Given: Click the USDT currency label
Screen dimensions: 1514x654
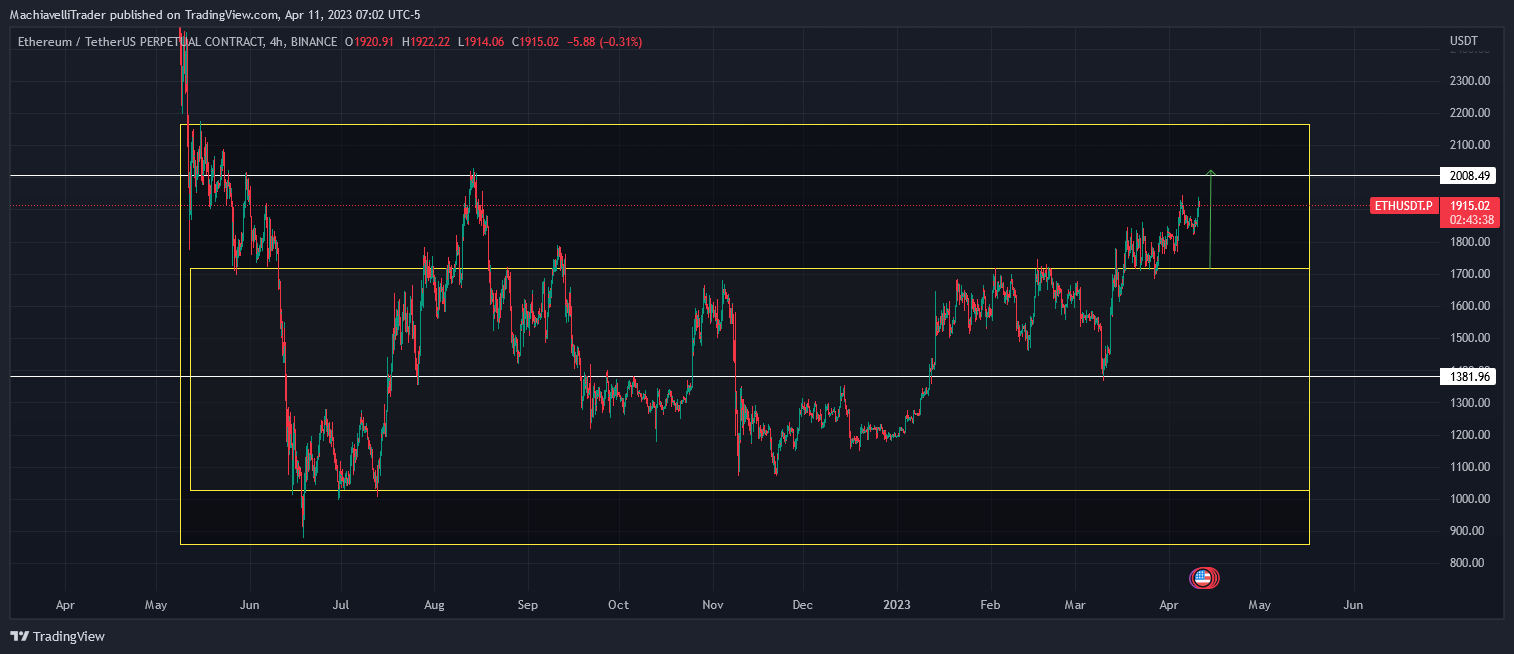Looking at the screenshot, I should click(x=1463, y=42).
